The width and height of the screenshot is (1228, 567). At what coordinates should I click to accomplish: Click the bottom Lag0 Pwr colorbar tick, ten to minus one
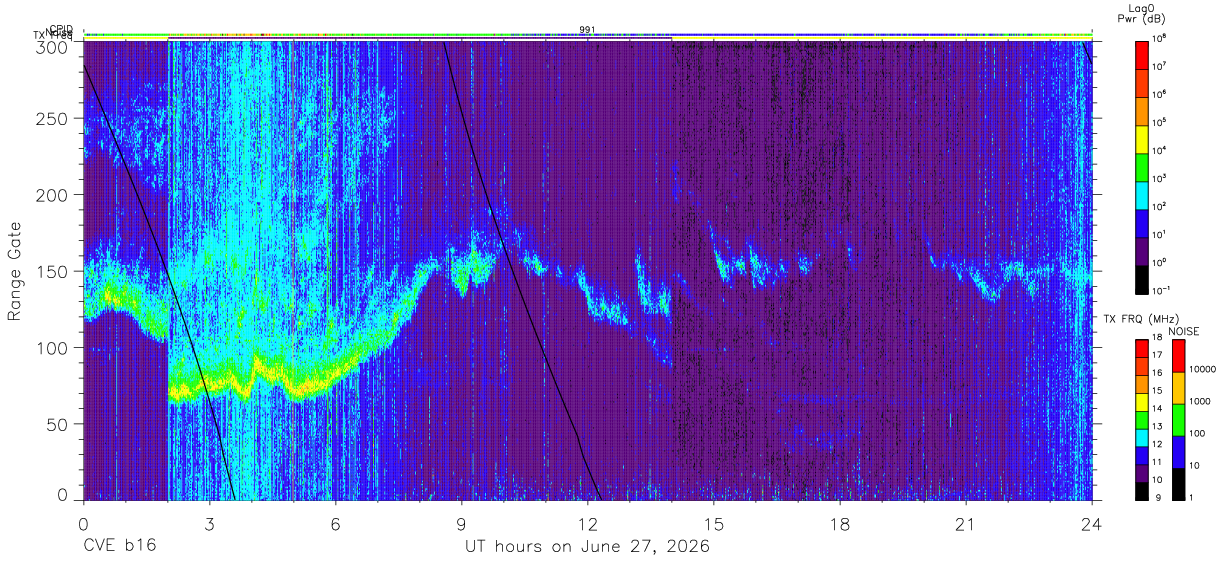[x=1162, y=289]
